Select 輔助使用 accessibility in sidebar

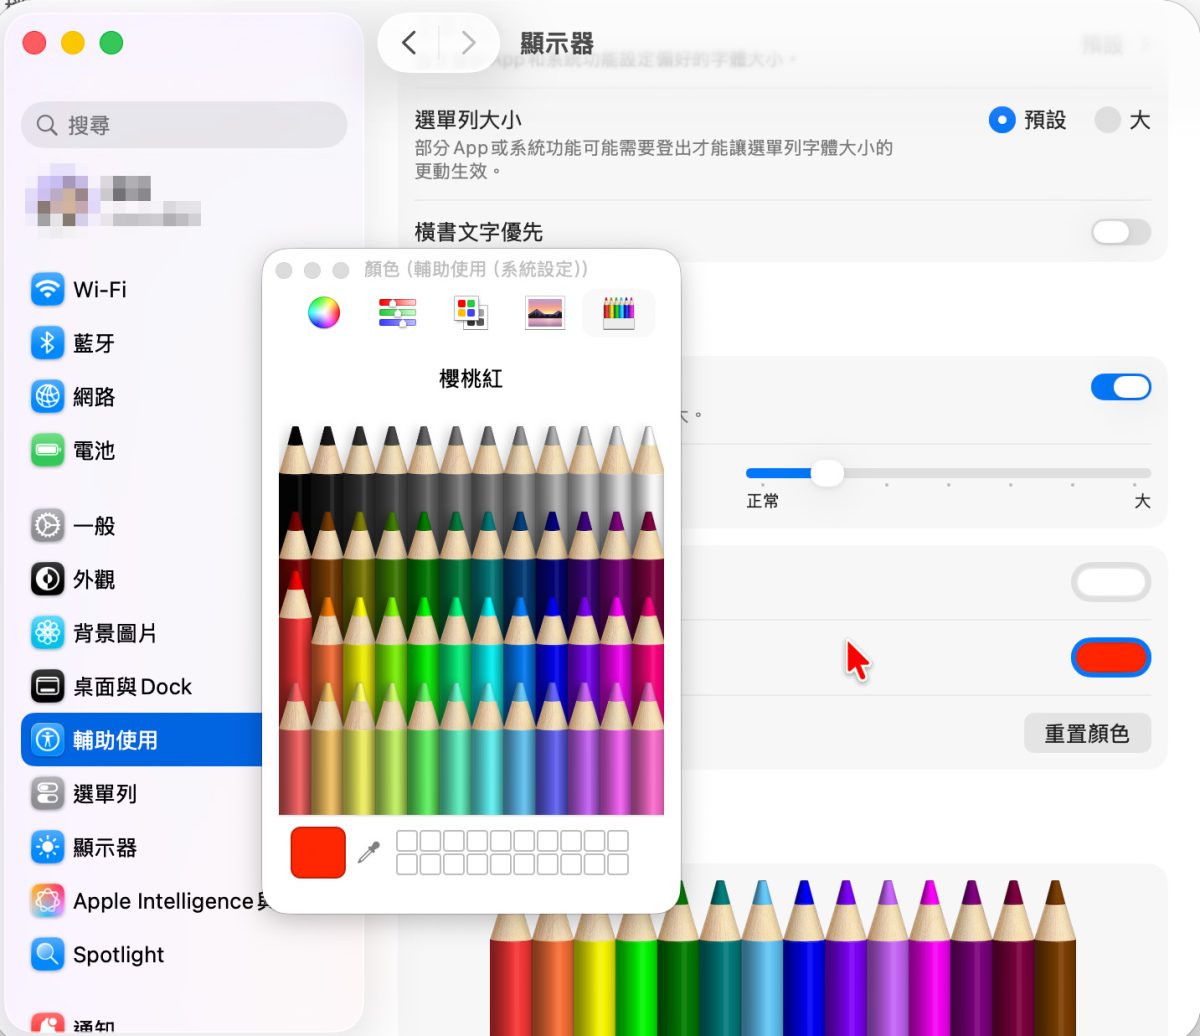tap(140, 740)
